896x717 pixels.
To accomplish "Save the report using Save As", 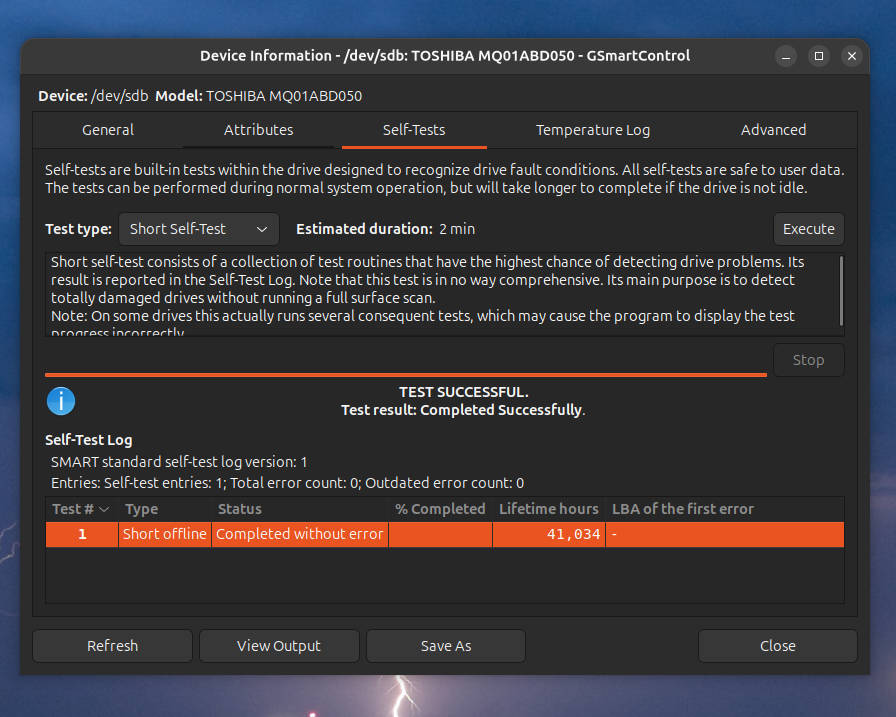I will 445,645.
